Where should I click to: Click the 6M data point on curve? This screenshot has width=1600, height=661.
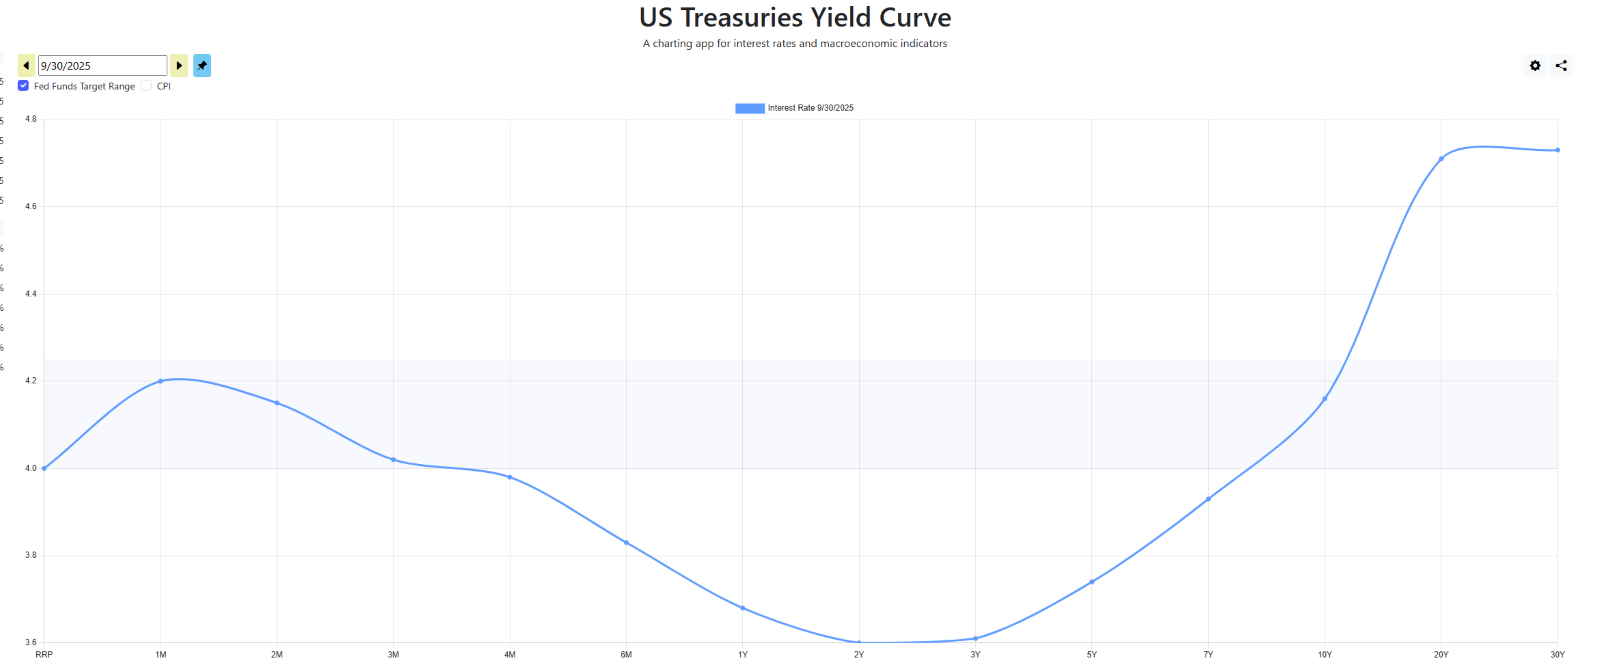(x=626, y=543)
